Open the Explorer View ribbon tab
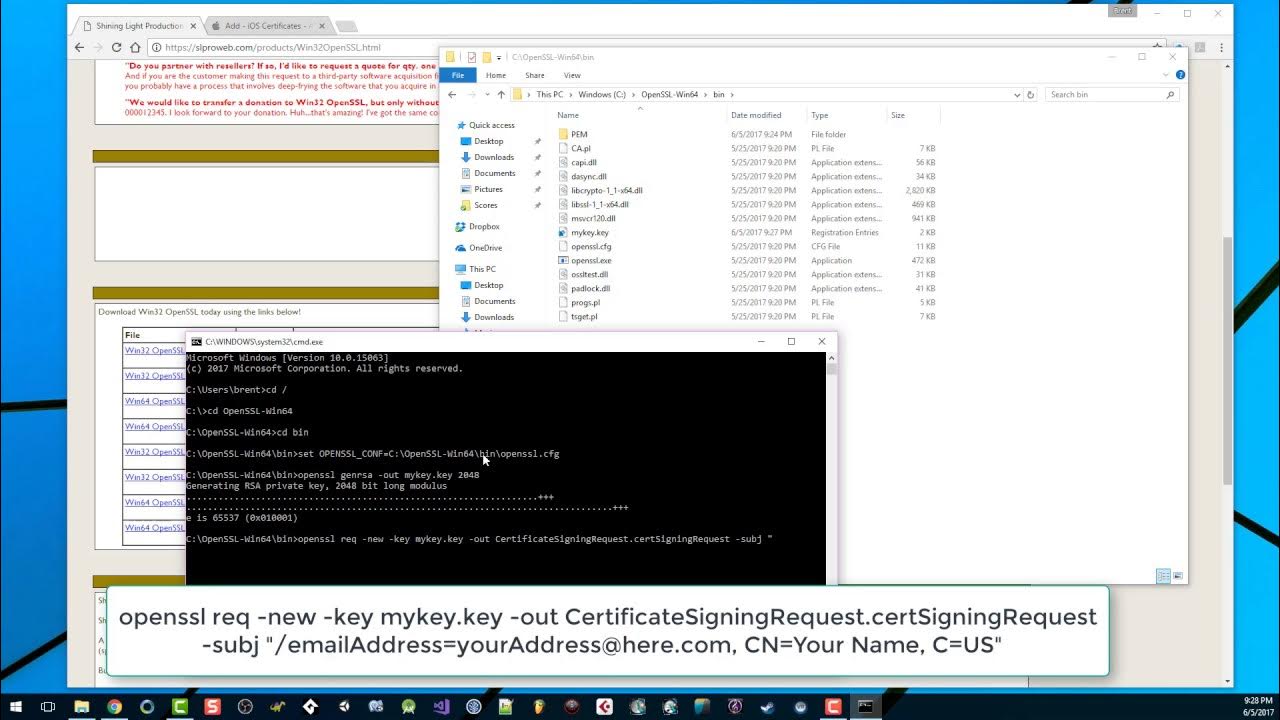 tap(572, 75)
